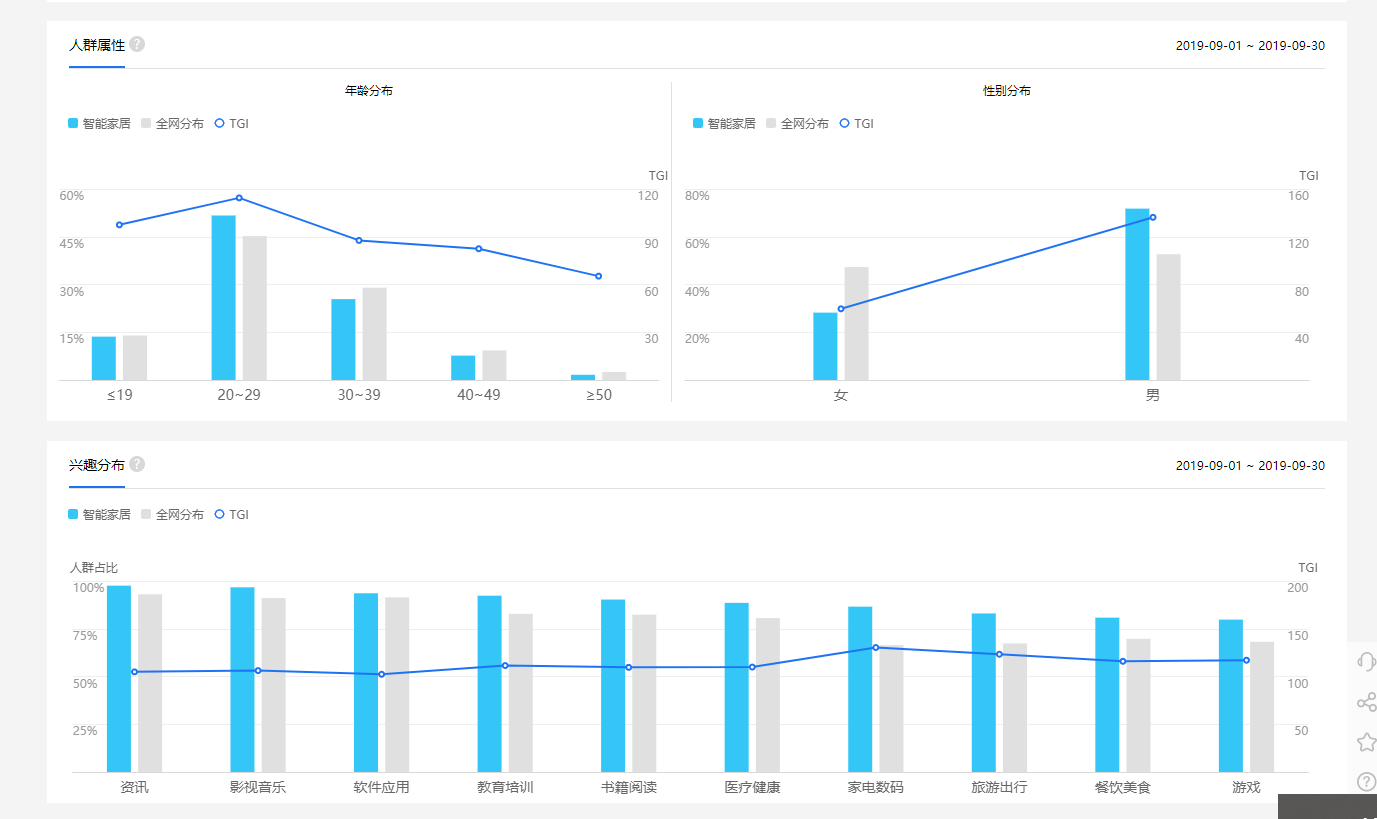Select the 人群属性 tab heading
The height and width of the screenshot is (819, 1377).
point(97,46)
